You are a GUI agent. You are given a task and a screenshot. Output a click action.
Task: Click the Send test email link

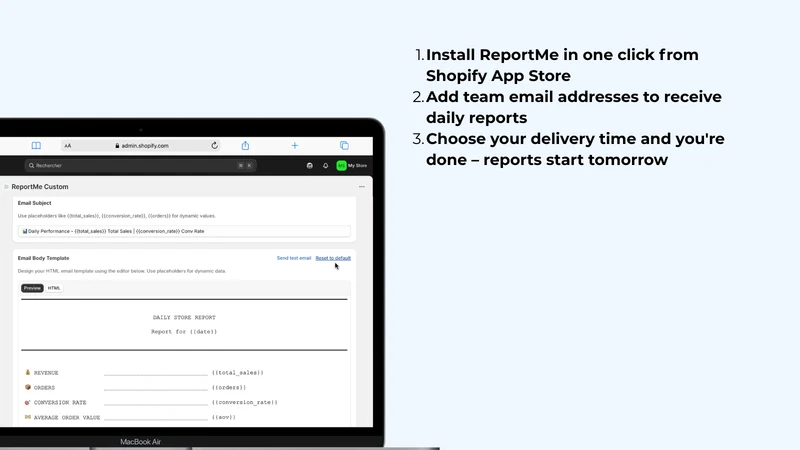pos(294,258)
